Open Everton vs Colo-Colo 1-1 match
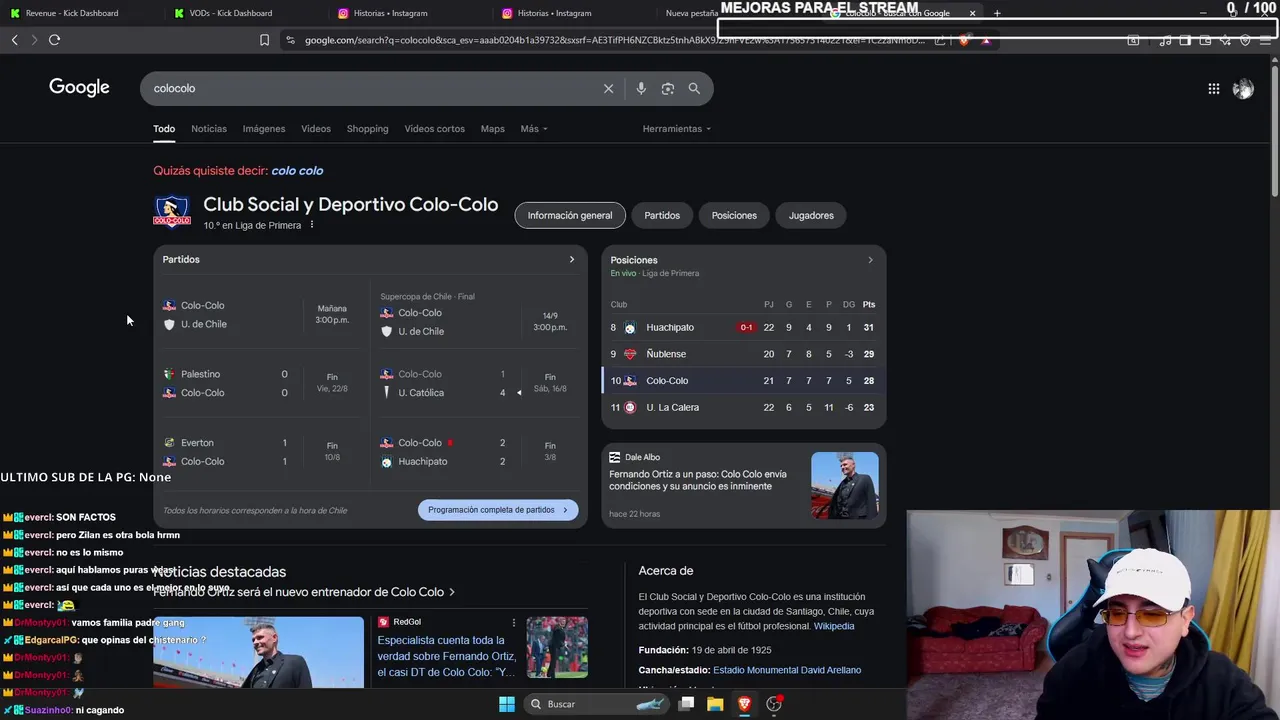This screenshot has width=1280, height=720. point(262,452)
